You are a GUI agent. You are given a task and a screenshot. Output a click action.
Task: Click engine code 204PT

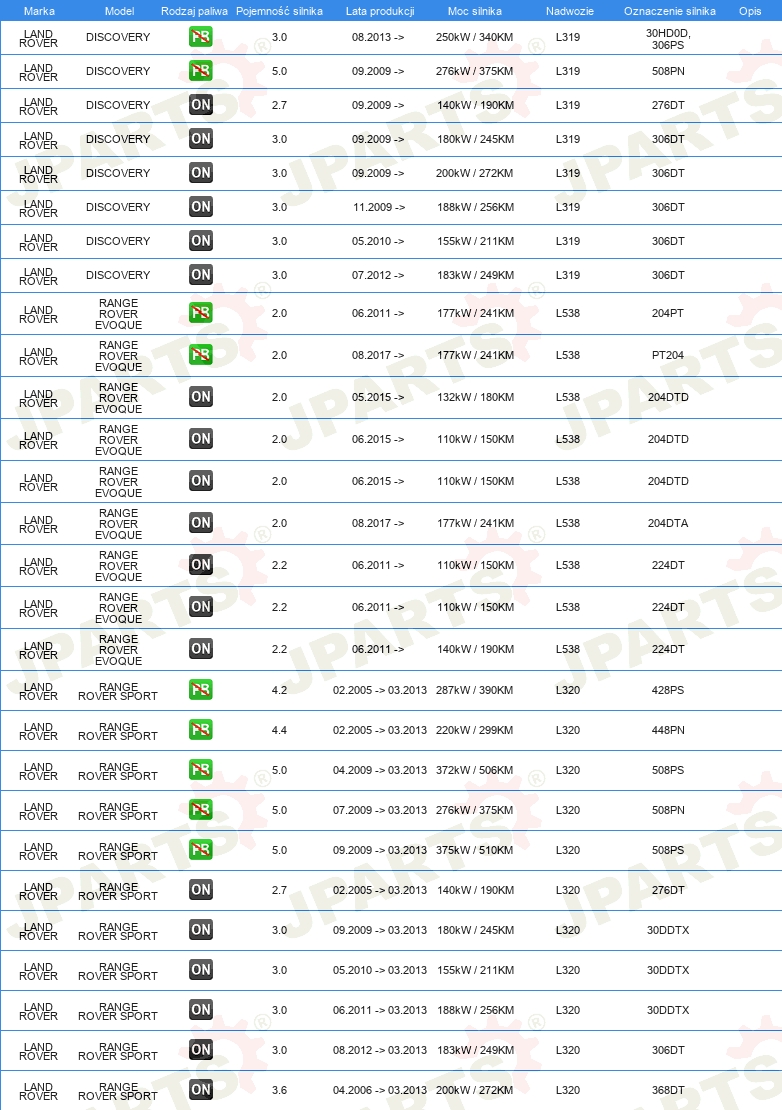click(668, 313)
